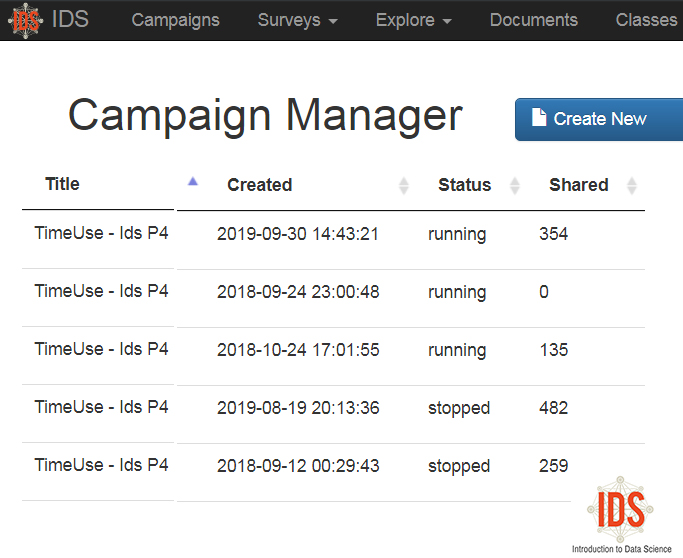Click the document icon on Create New
The height and width of the screenshot is (558, 683).
click(539, 118)
